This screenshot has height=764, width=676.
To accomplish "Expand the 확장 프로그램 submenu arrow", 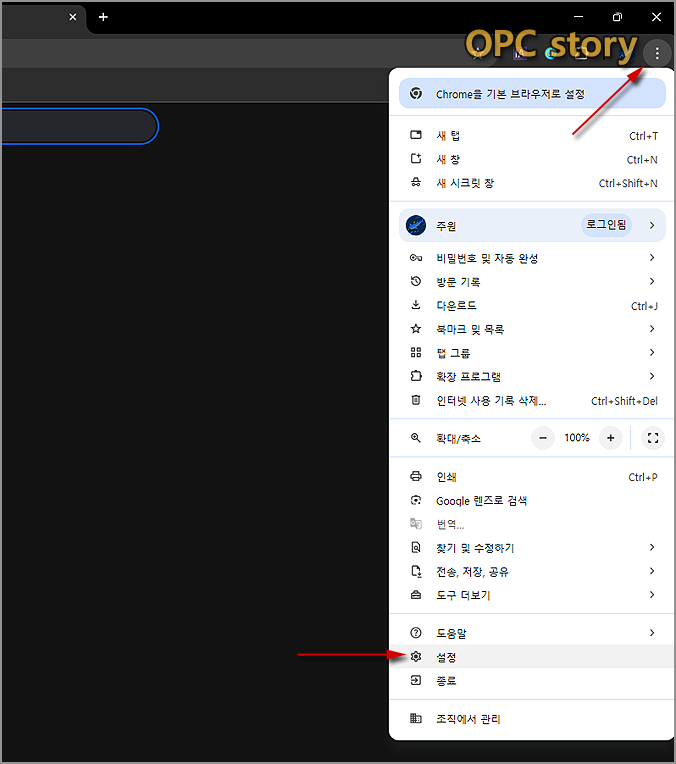I will pyautogui.click(x=652, y=376).
